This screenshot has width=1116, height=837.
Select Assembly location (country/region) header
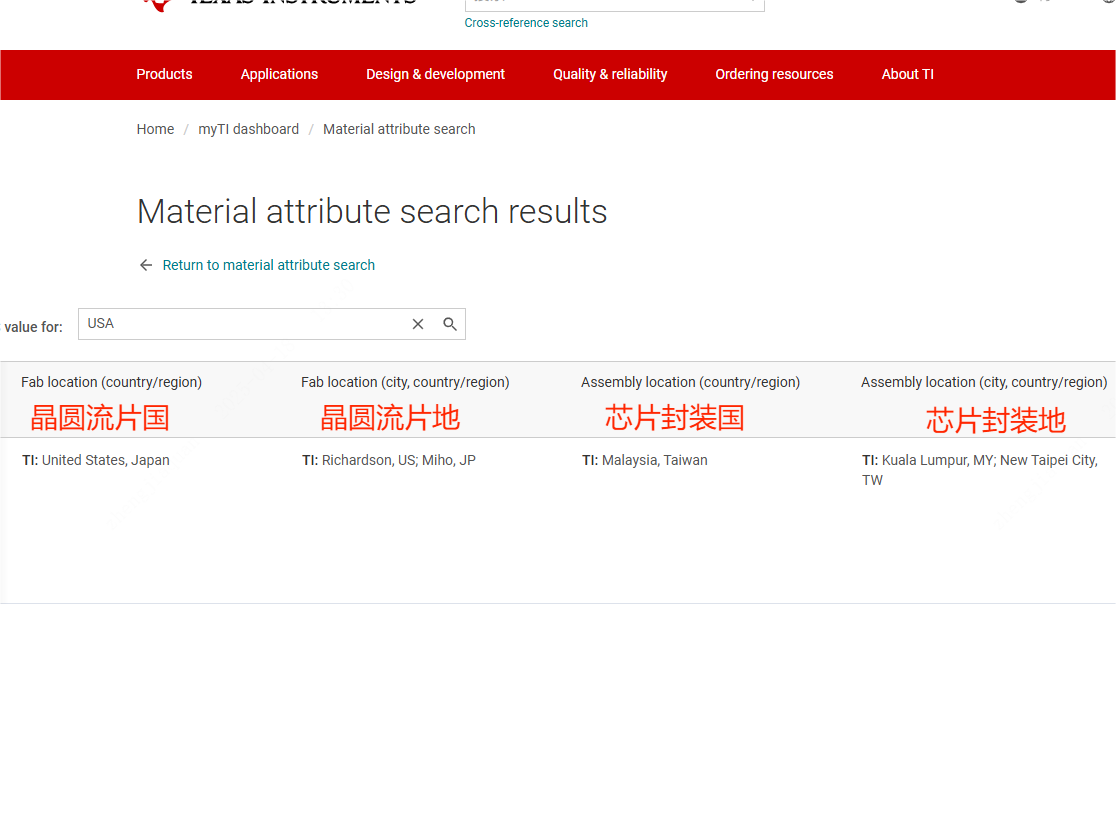(x=690, y=382)
